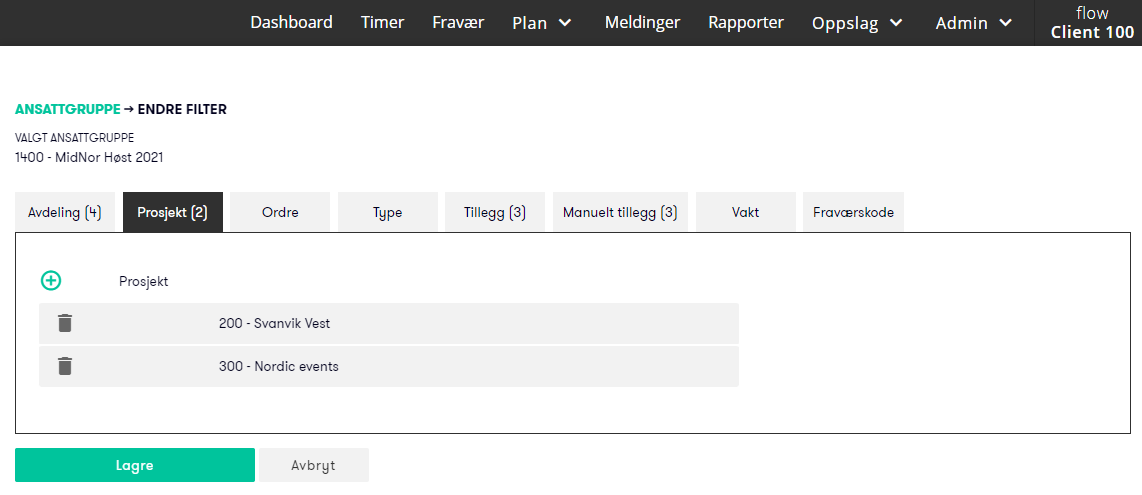Viewport: 1142px width, 495px height.
Task: Open the Manuelt tillegg (3) tab
Action: click(x=621, y=213)
